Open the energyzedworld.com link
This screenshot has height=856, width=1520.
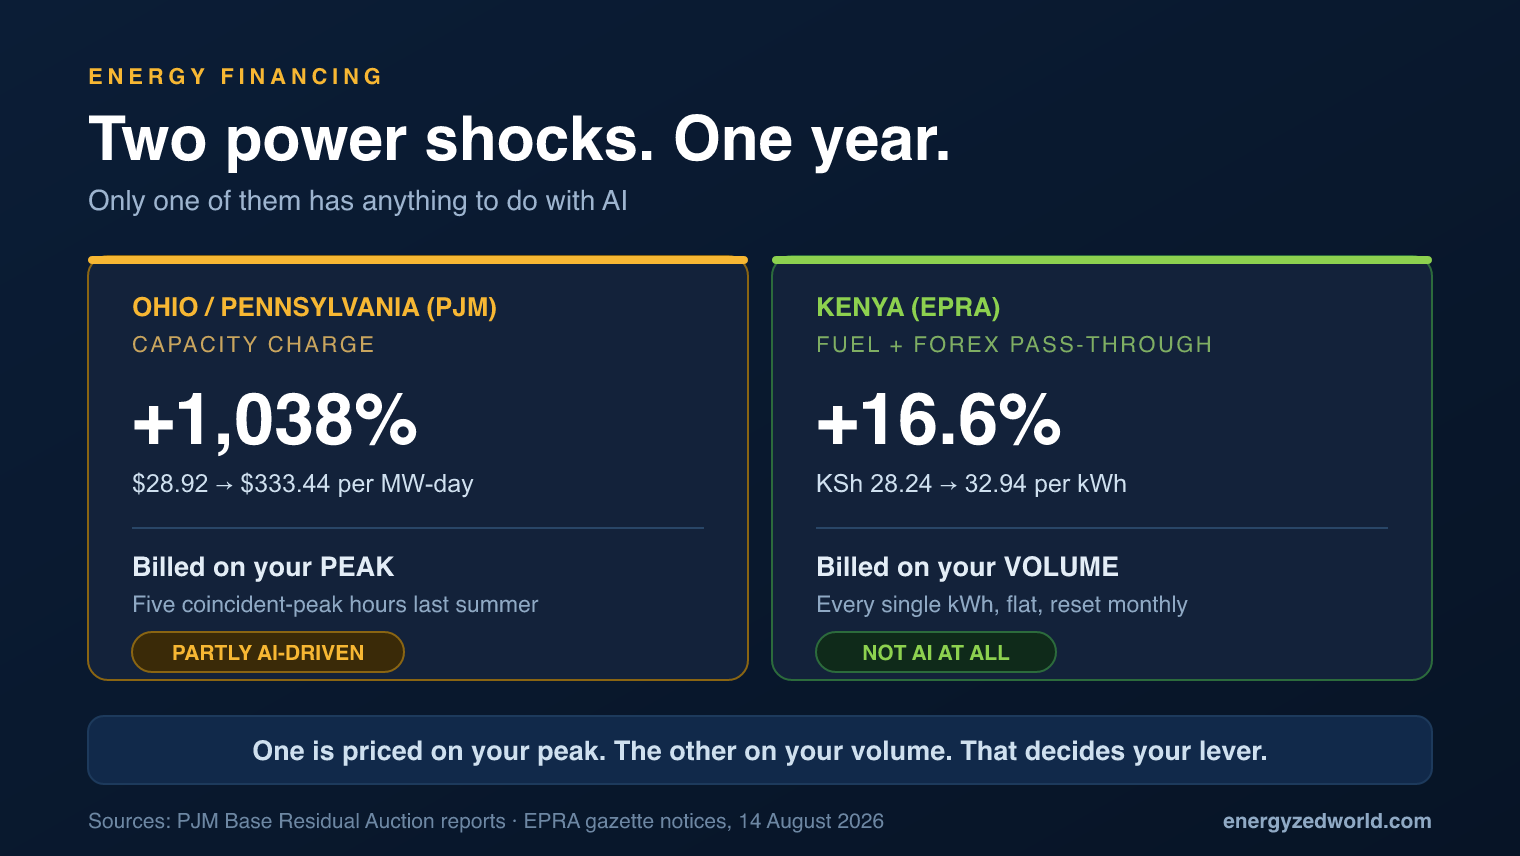click(1327, 821)
